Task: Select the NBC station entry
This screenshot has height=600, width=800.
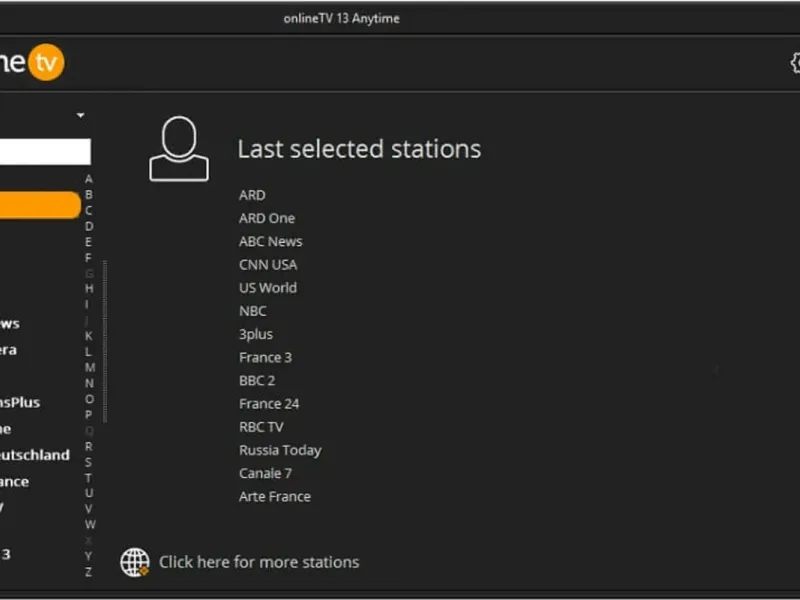Action: coord(252,311)
